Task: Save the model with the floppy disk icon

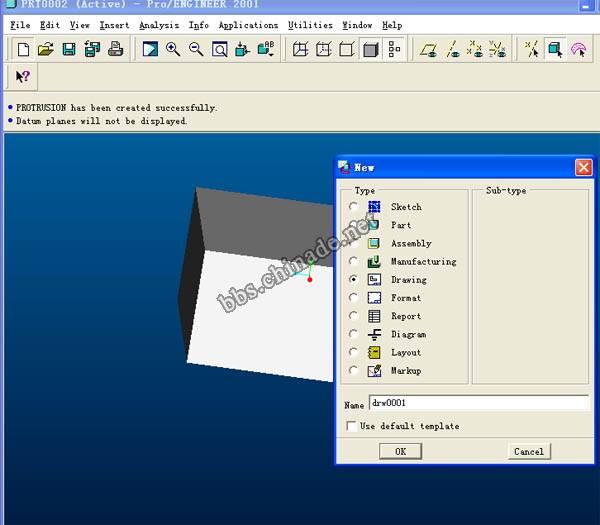Action: [x=69, y=49]
